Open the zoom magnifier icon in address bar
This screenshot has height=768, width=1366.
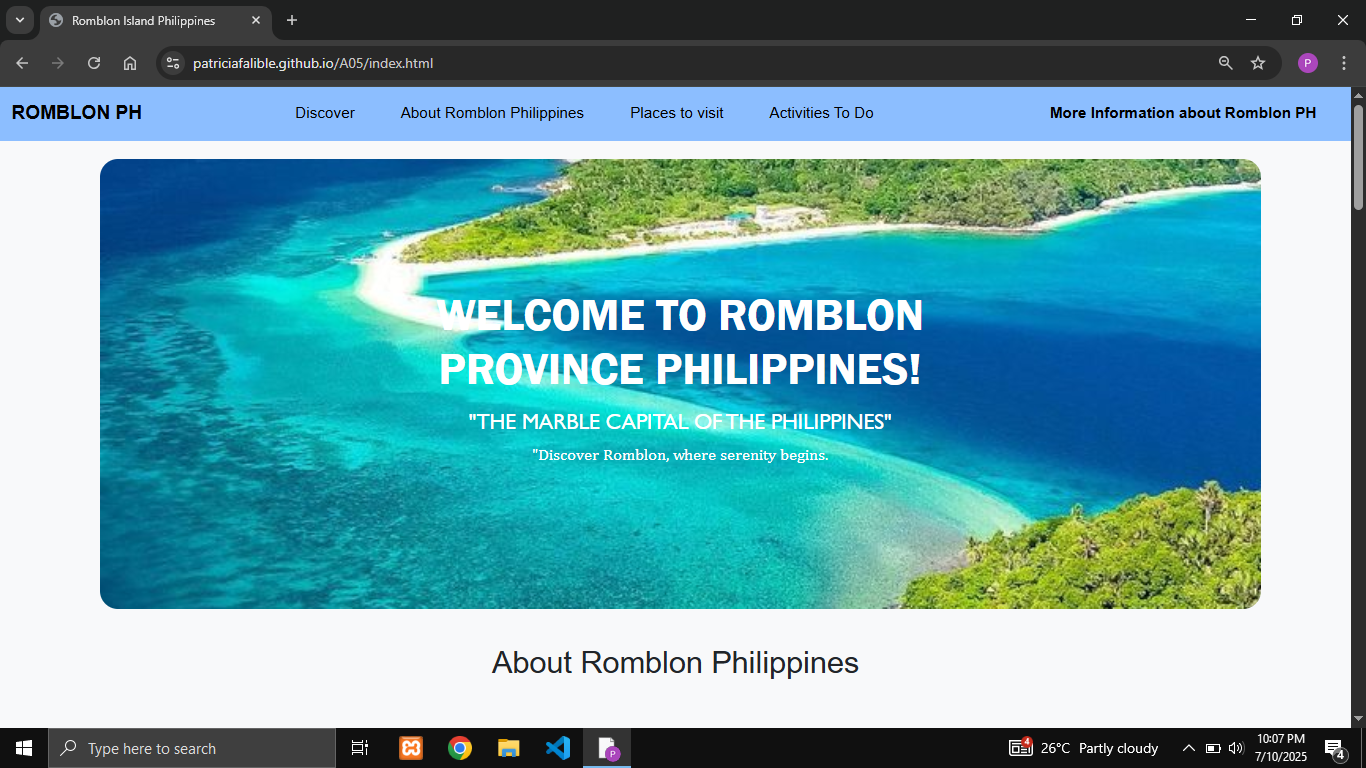coord(1225,63)
